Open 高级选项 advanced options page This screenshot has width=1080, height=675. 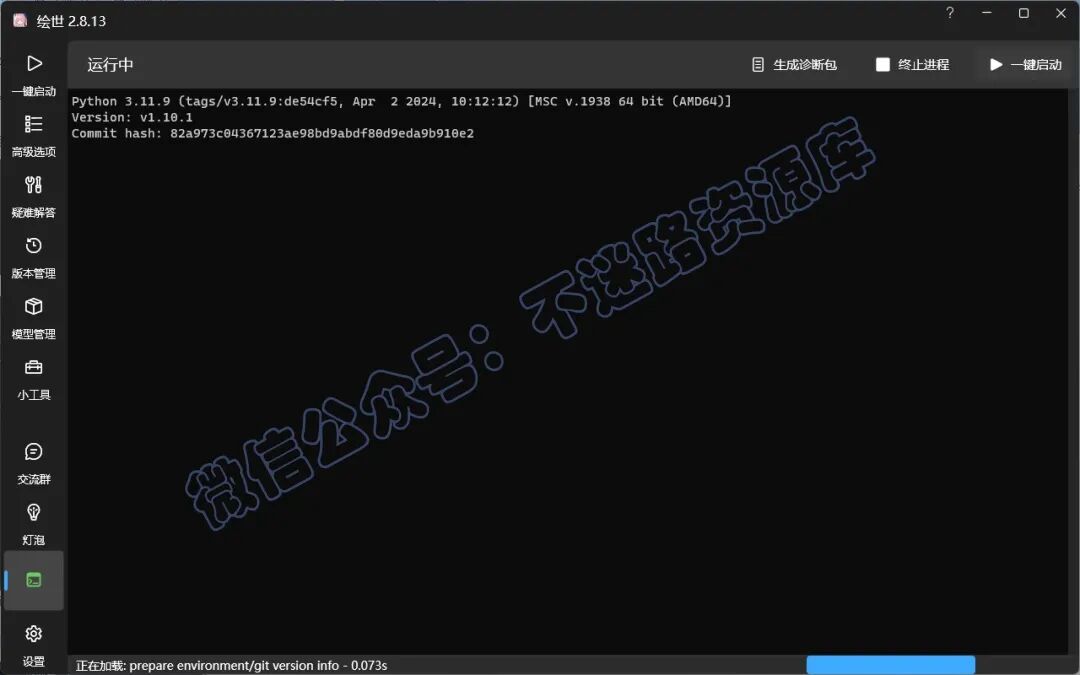[34, 136]
